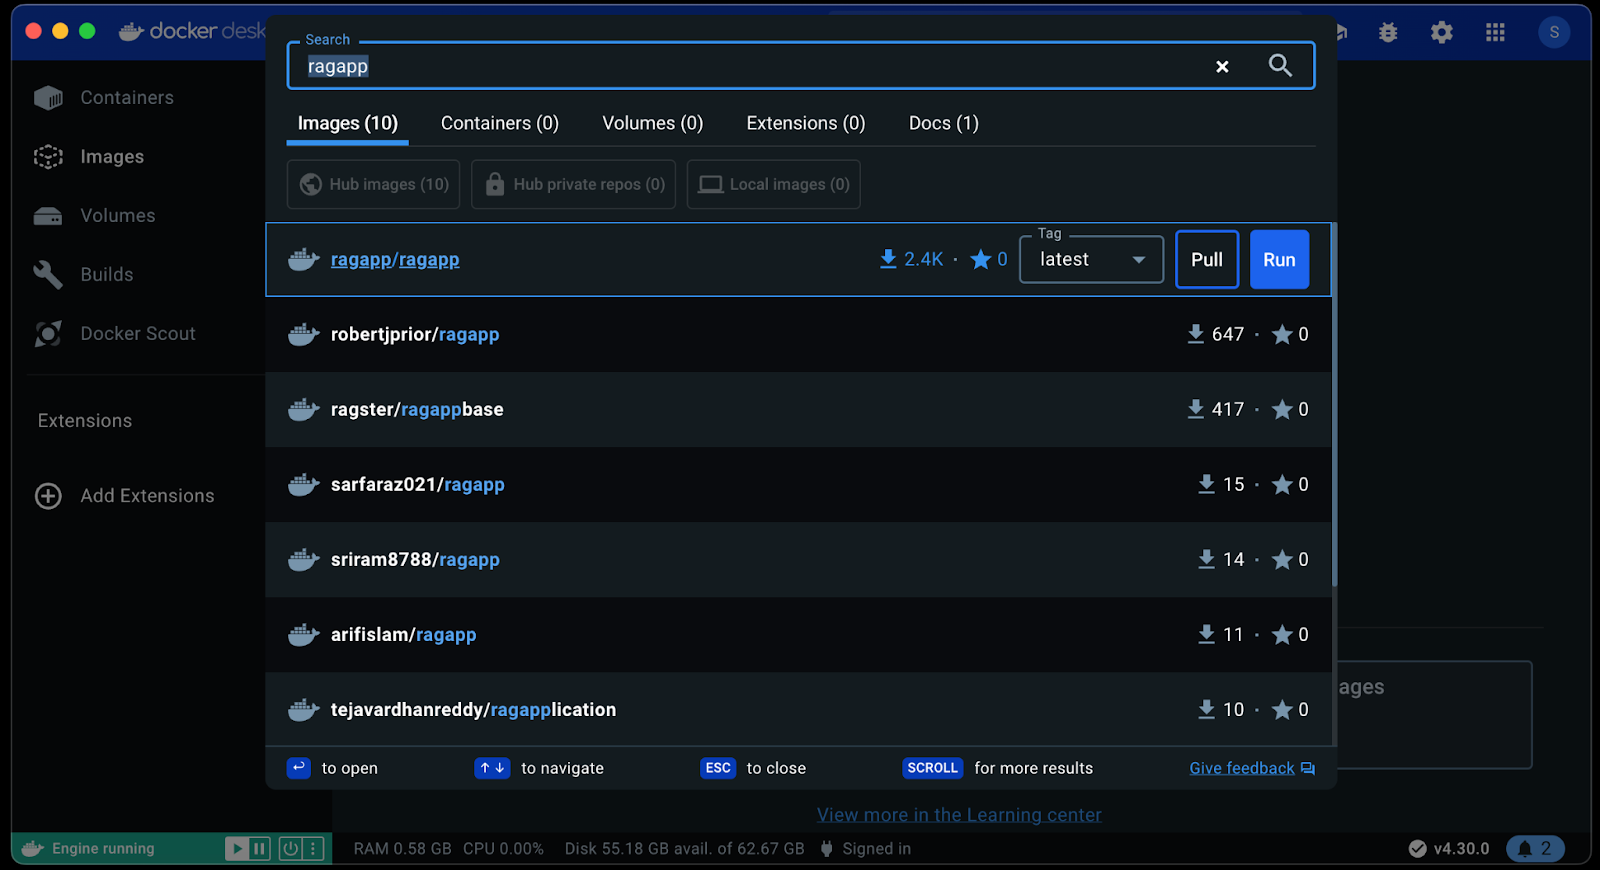Open the ragapp/ragapp image link
Viewport: 1600px width, 870px height.
(395, 260)
